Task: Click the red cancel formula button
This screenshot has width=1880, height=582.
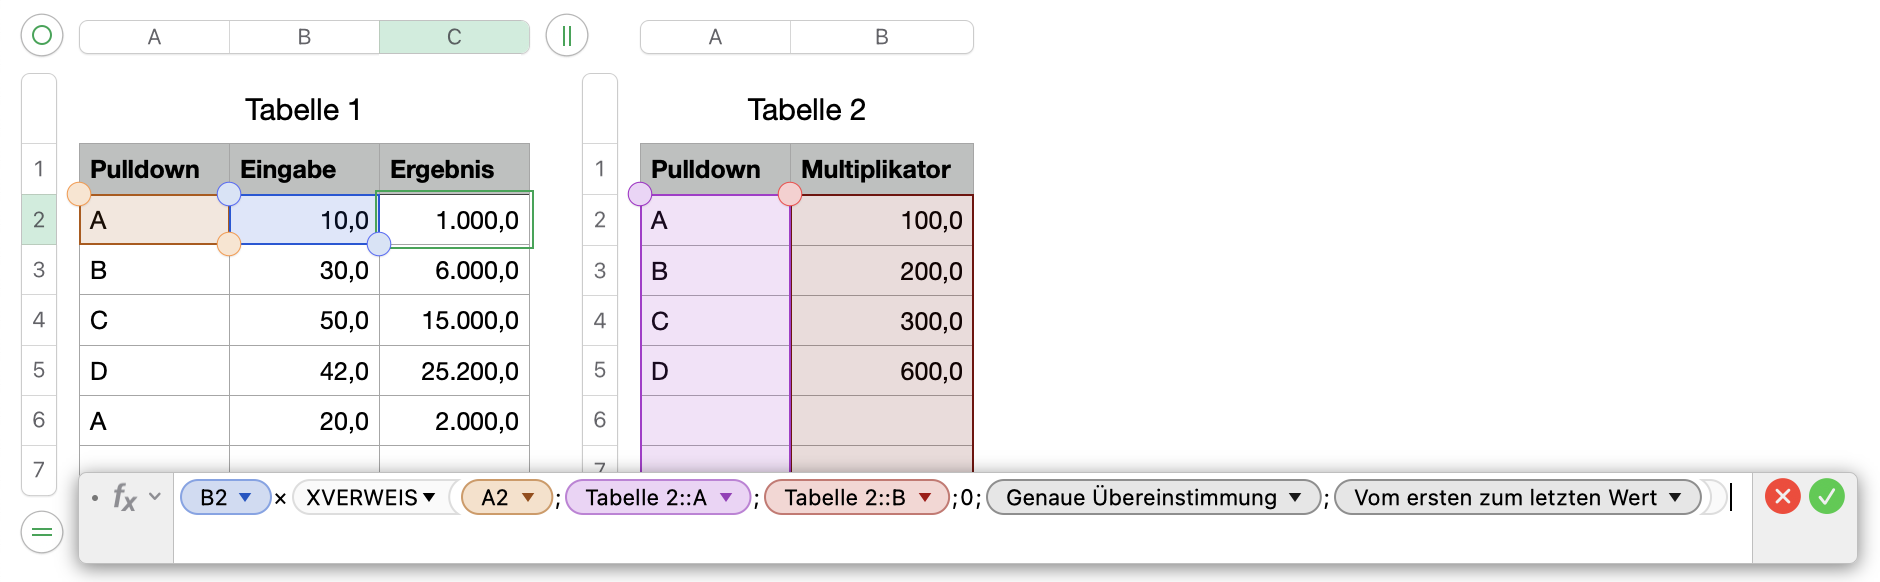Action: tap(1782, 496)
